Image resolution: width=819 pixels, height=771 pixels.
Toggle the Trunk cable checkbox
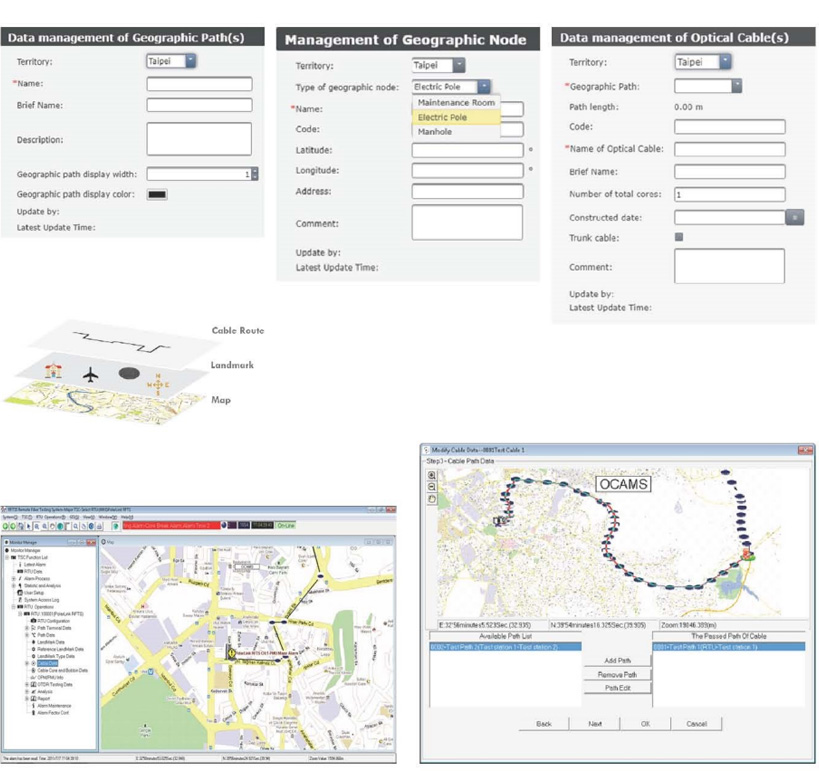coord(679,238)
